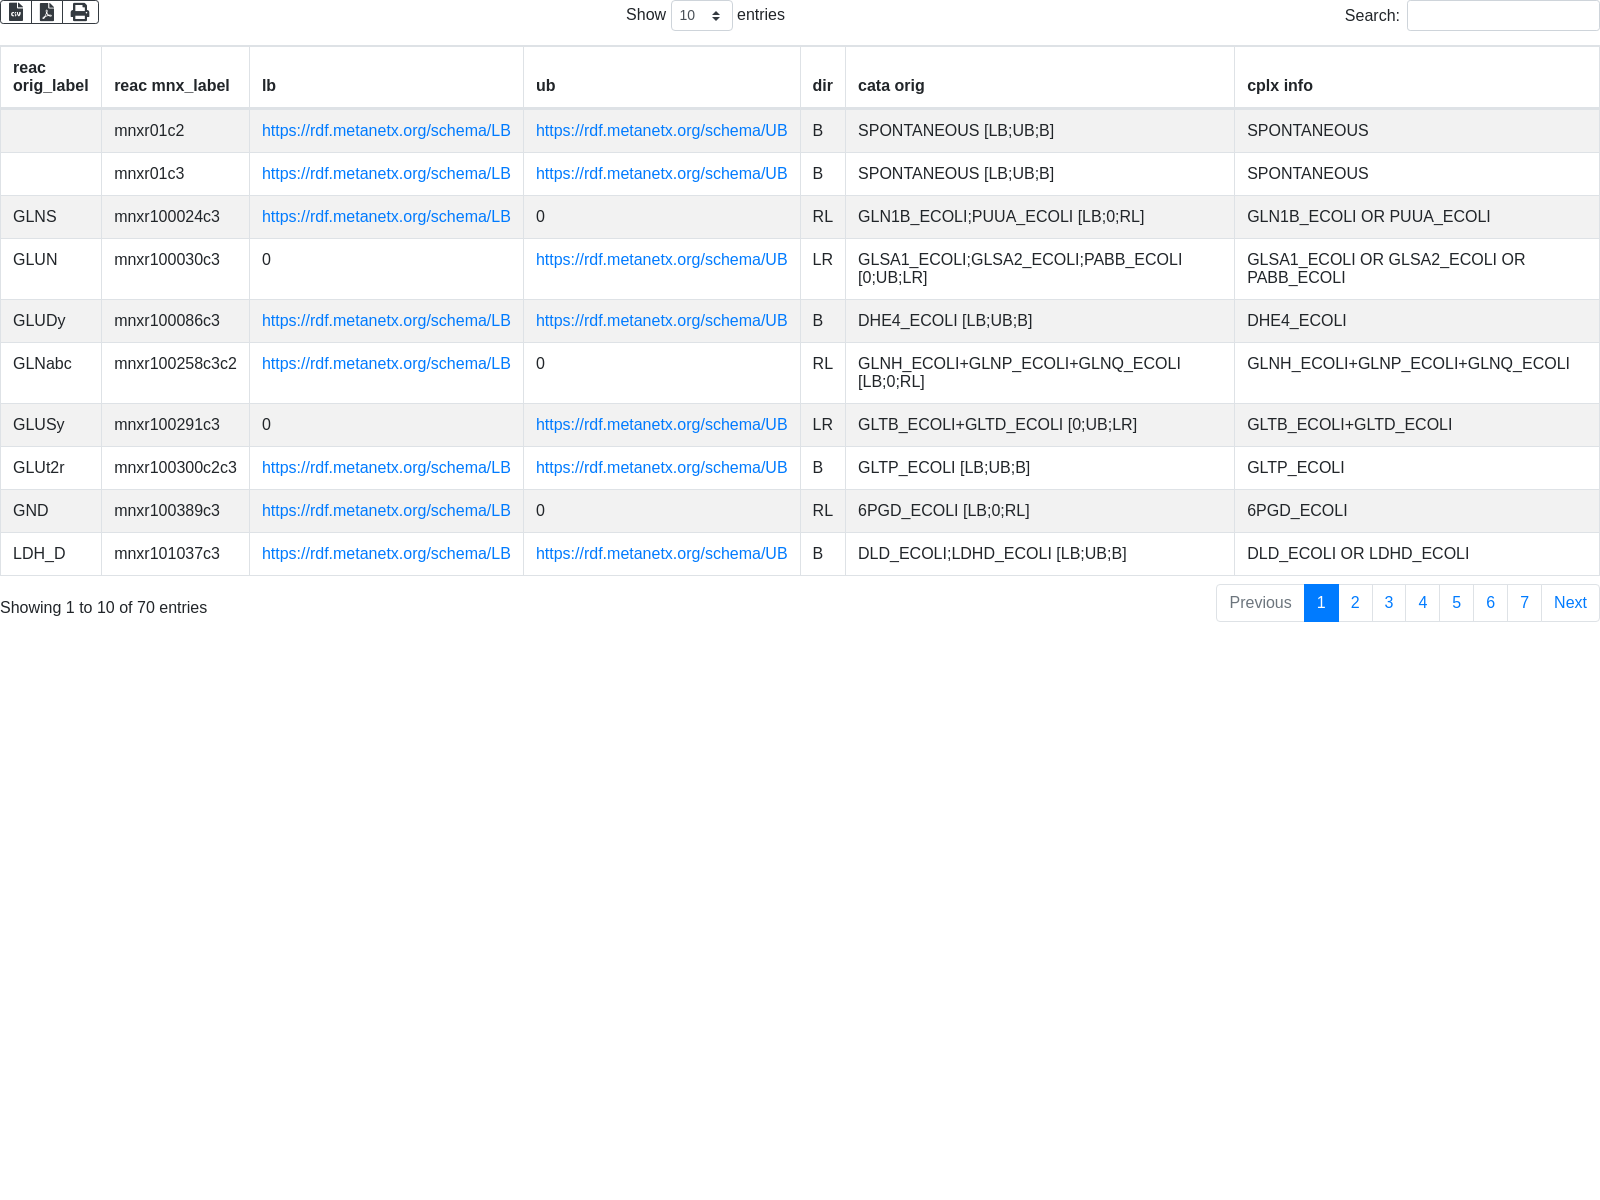Open LB schema link in GLNS row

tap(386, 217)
